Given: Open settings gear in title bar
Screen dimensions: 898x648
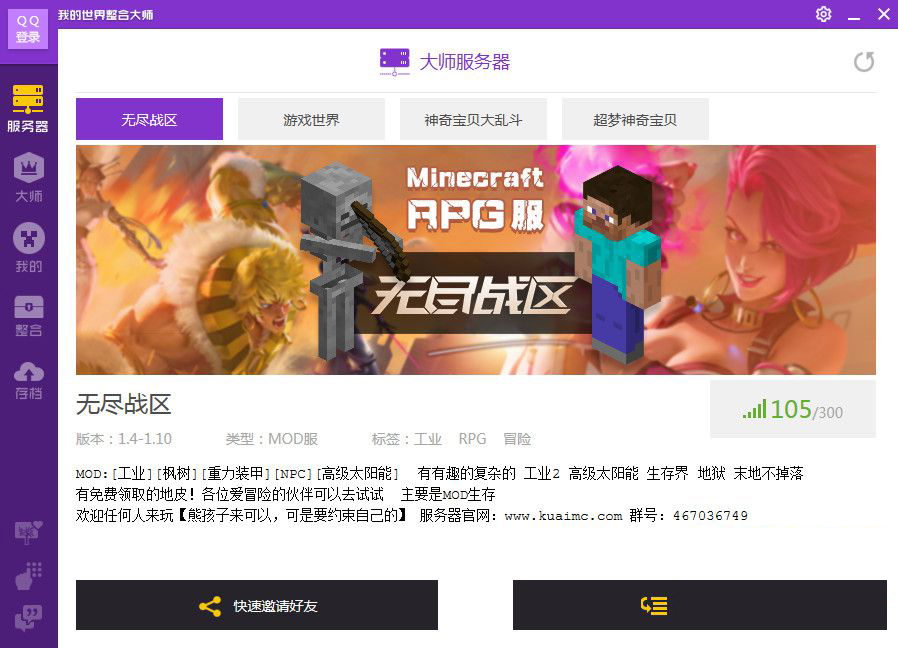Looking at the screenshot, I should [x=824, y=14].
